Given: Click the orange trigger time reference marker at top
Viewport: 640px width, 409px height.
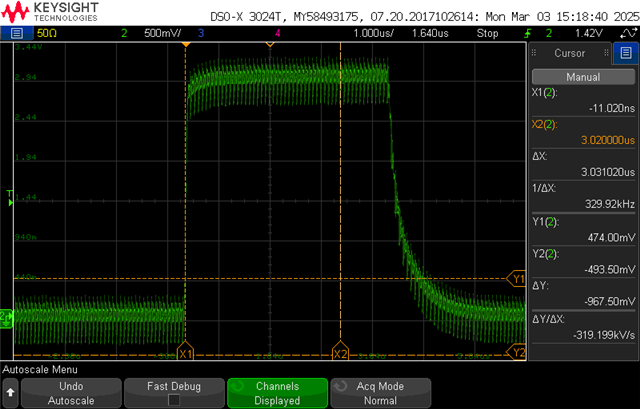Looking at the screenshot, I should point(186,44).
